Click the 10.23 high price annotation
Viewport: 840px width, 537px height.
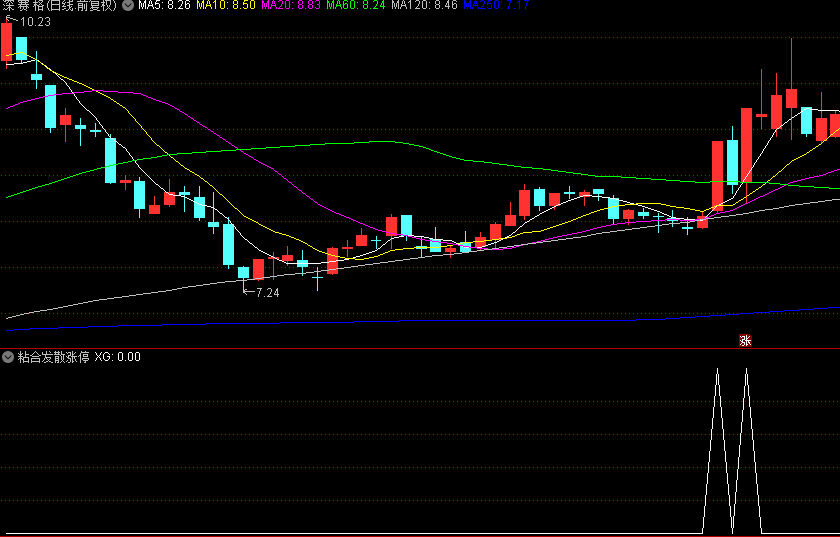[35, 22]
